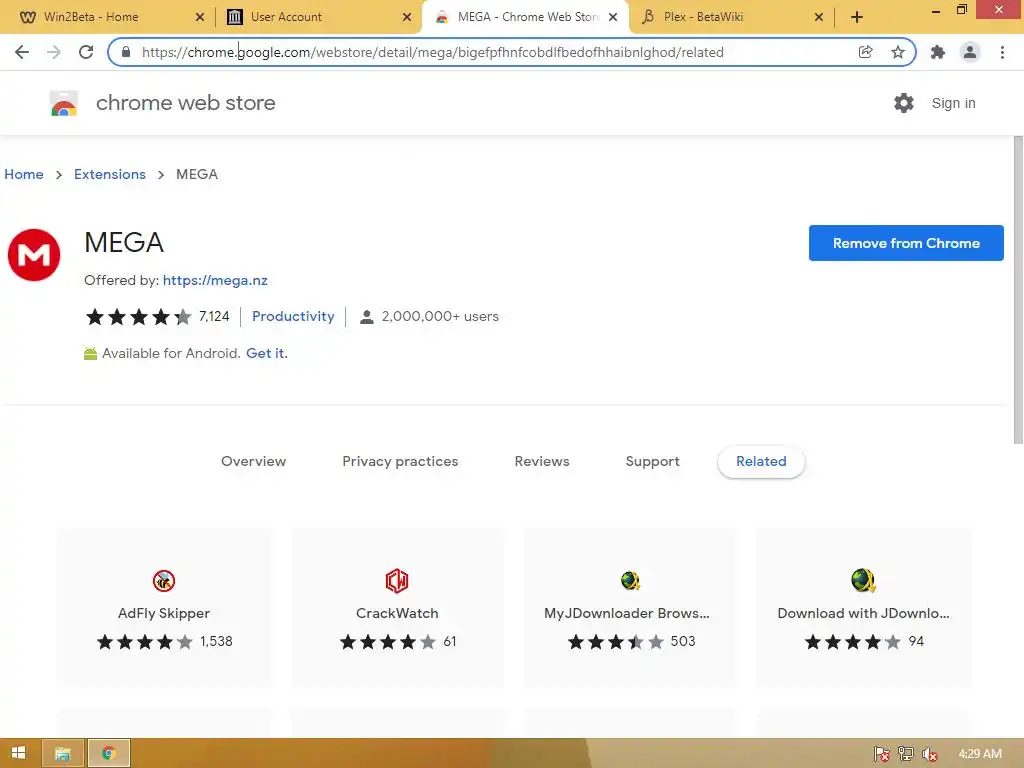The image size is (1024, 768).
Task: Click the taskbar clock 4:29 AM
Action: tap(980, 754)
